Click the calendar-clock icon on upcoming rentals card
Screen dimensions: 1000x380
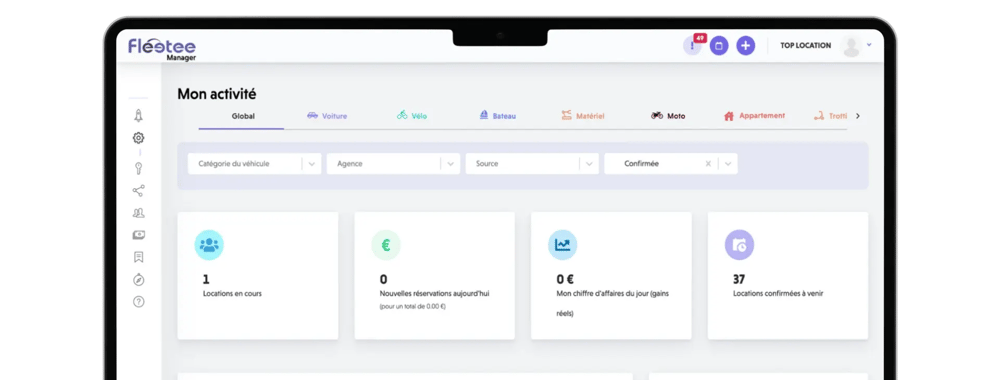pyautogui.click(x=739, y=245)
